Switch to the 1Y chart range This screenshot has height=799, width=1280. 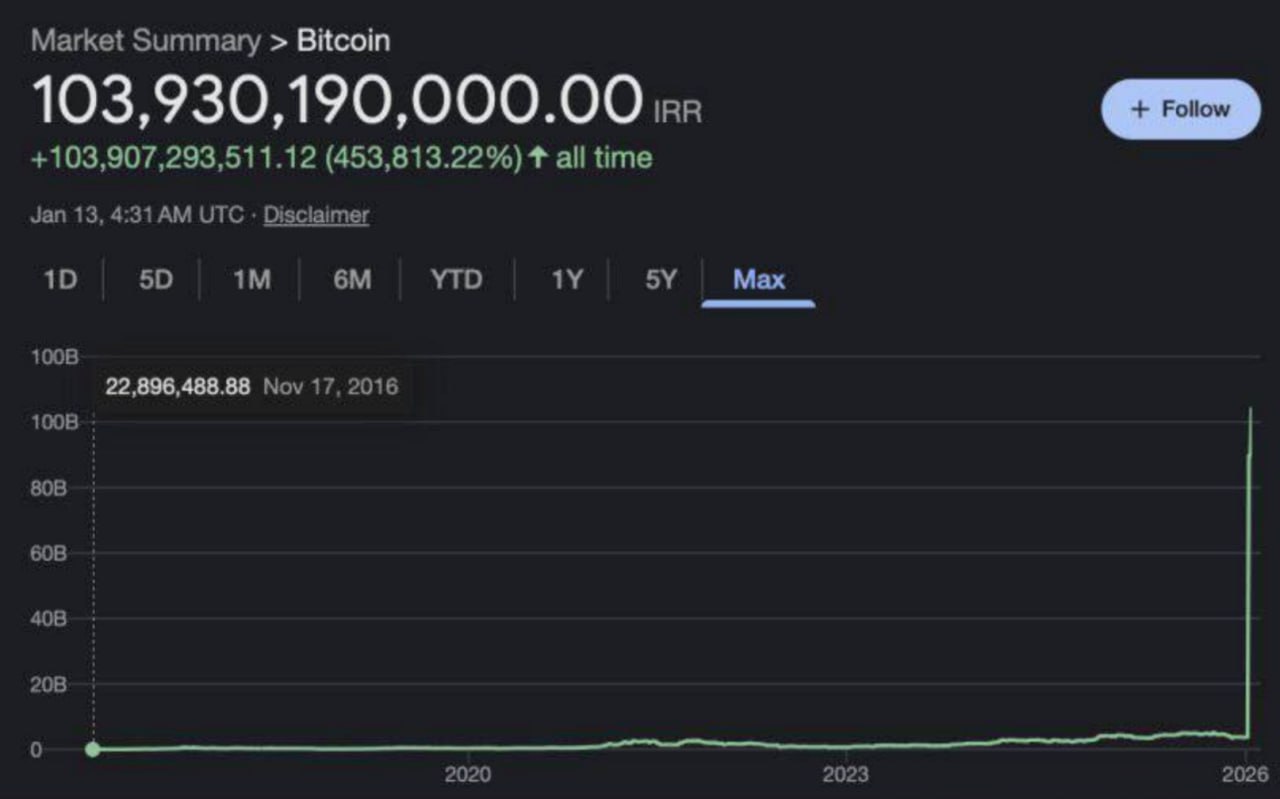tap(566, 279)
